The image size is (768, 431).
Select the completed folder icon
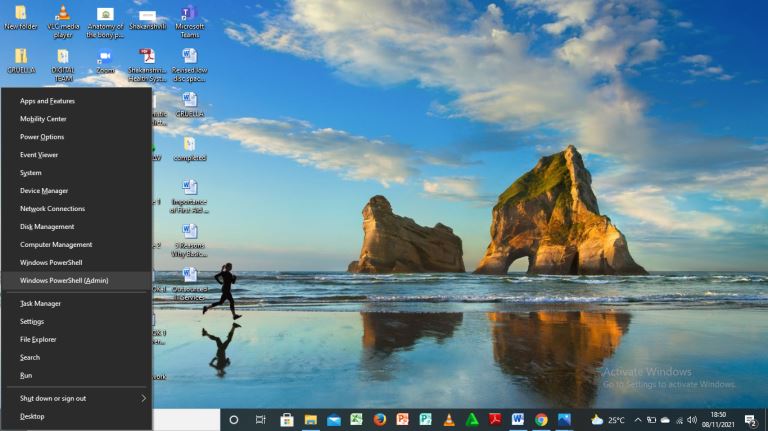(x=190, y=149)
